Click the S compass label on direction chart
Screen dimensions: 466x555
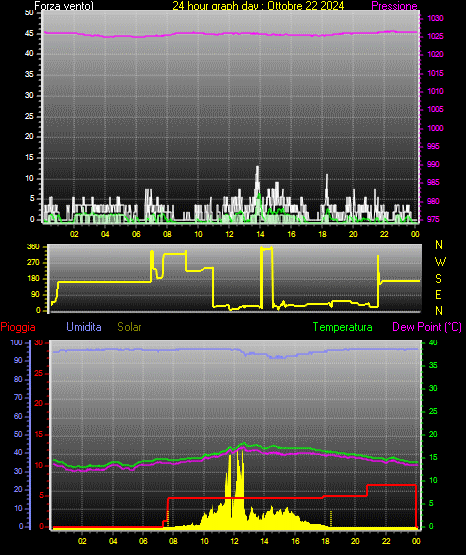tap(438, 279)
